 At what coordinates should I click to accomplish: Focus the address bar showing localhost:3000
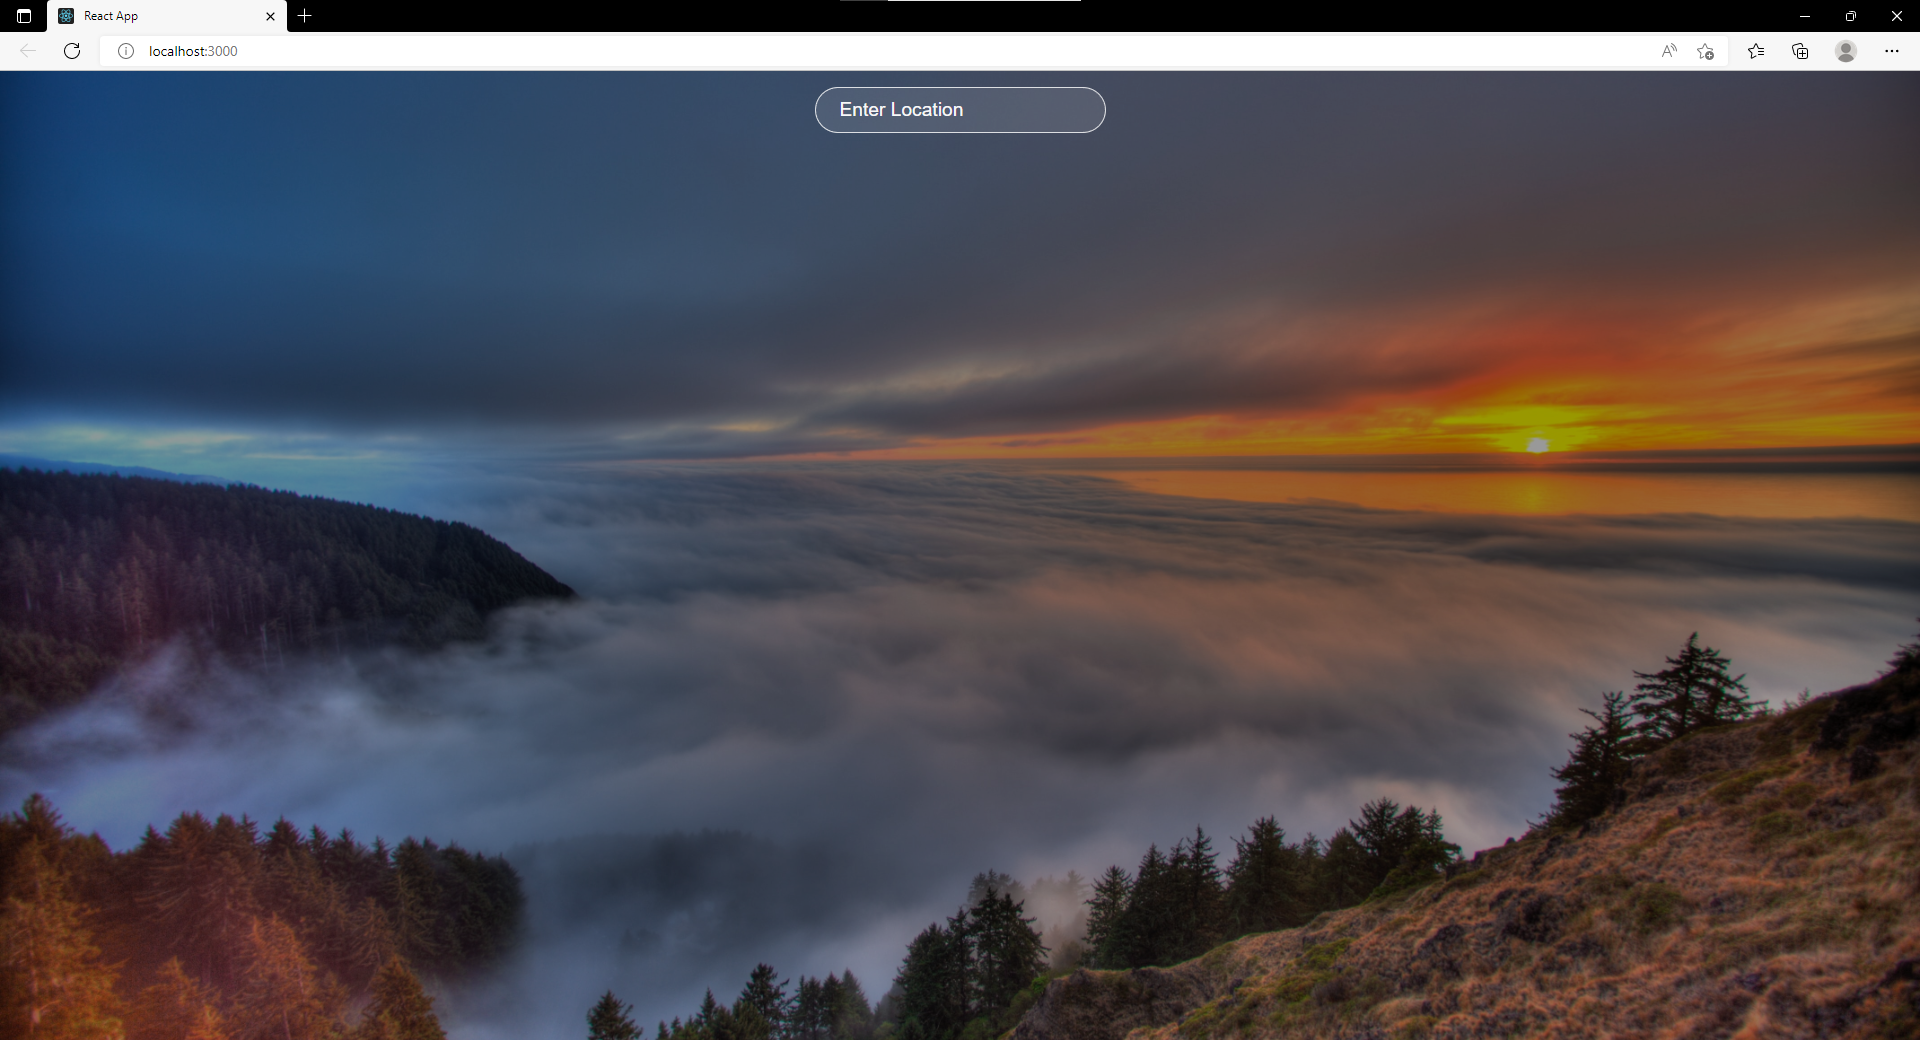tap(800, 51)
